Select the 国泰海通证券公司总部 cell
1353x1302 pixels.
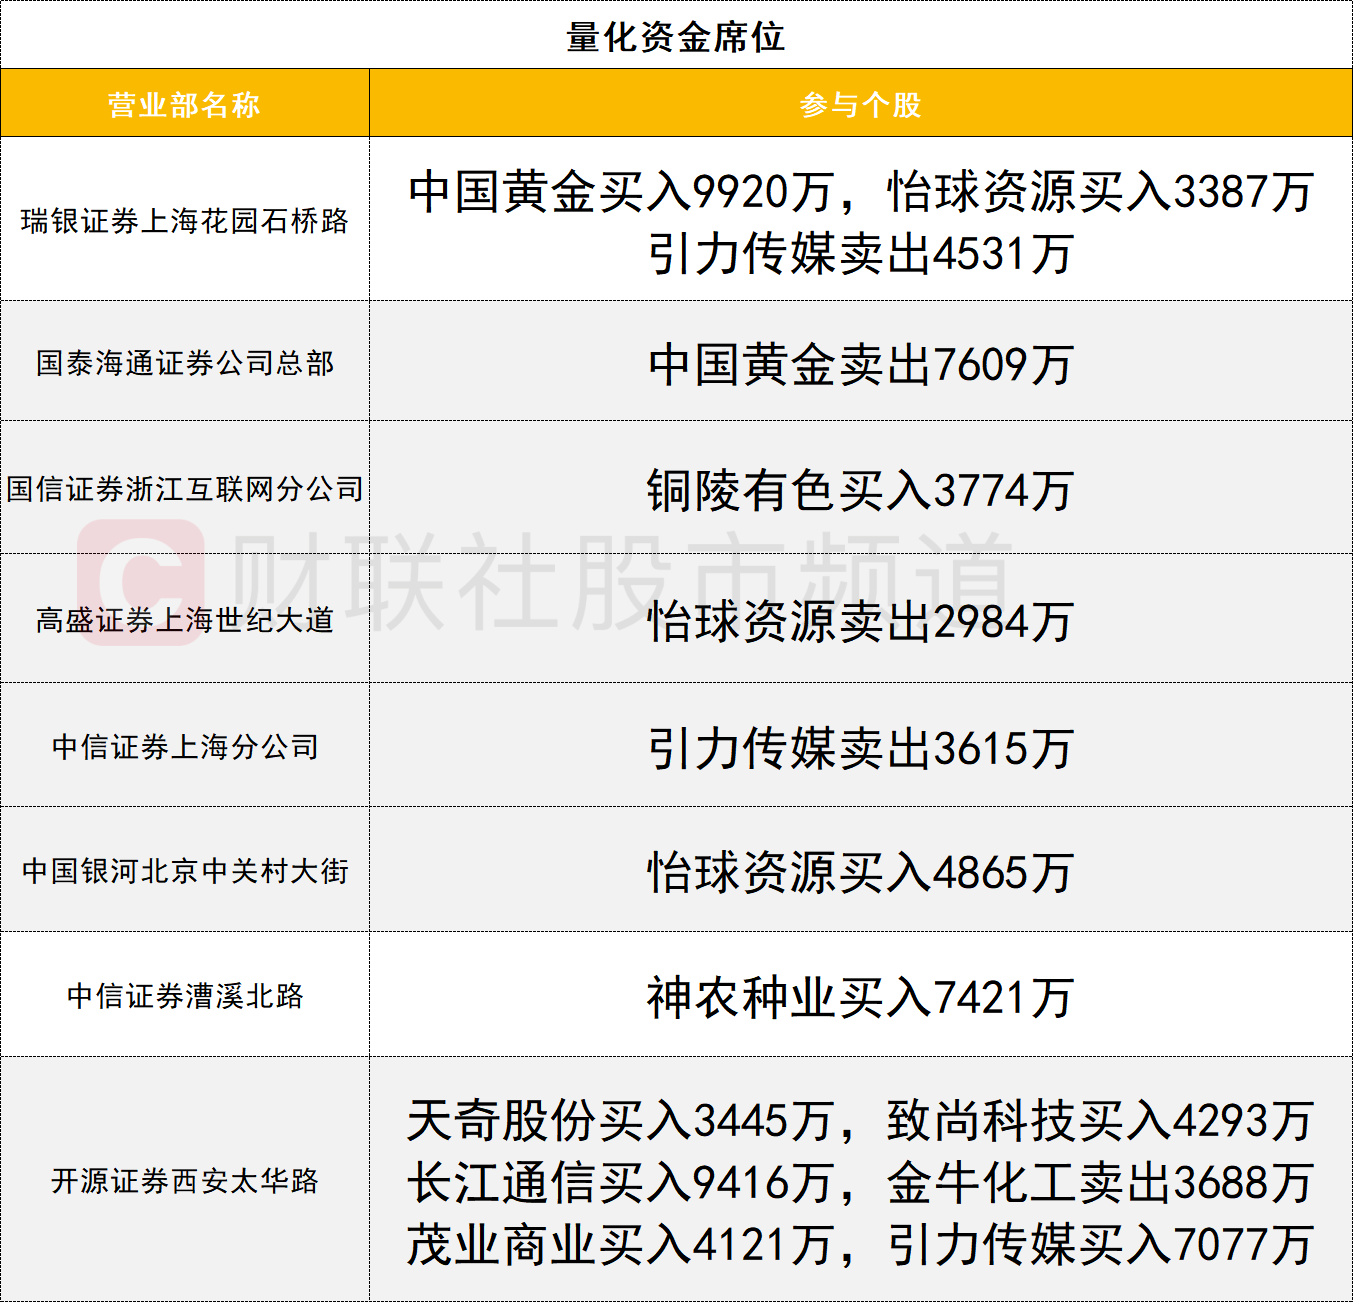[x=184, y=363]
